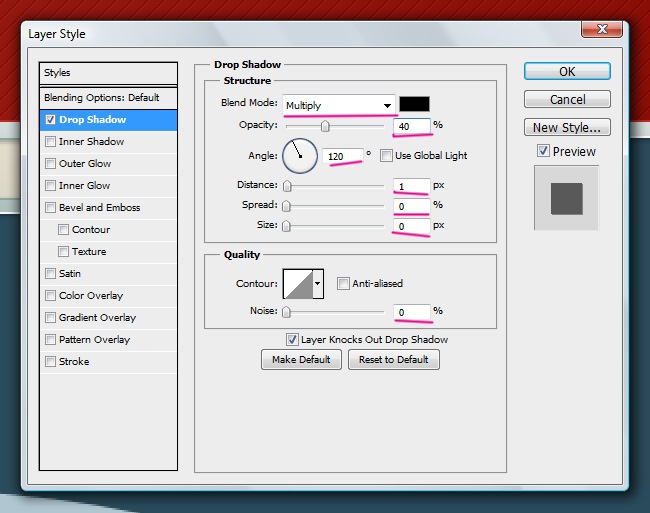Screen dimensions: 650x513
Task: Select the Stroke style entry
Action: (74, 362)
